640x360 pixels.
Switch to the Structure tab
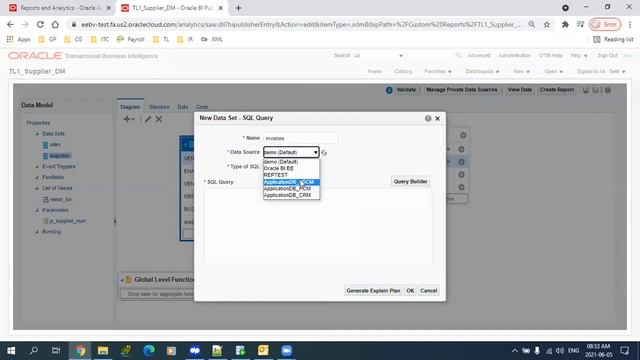[159, 107]
